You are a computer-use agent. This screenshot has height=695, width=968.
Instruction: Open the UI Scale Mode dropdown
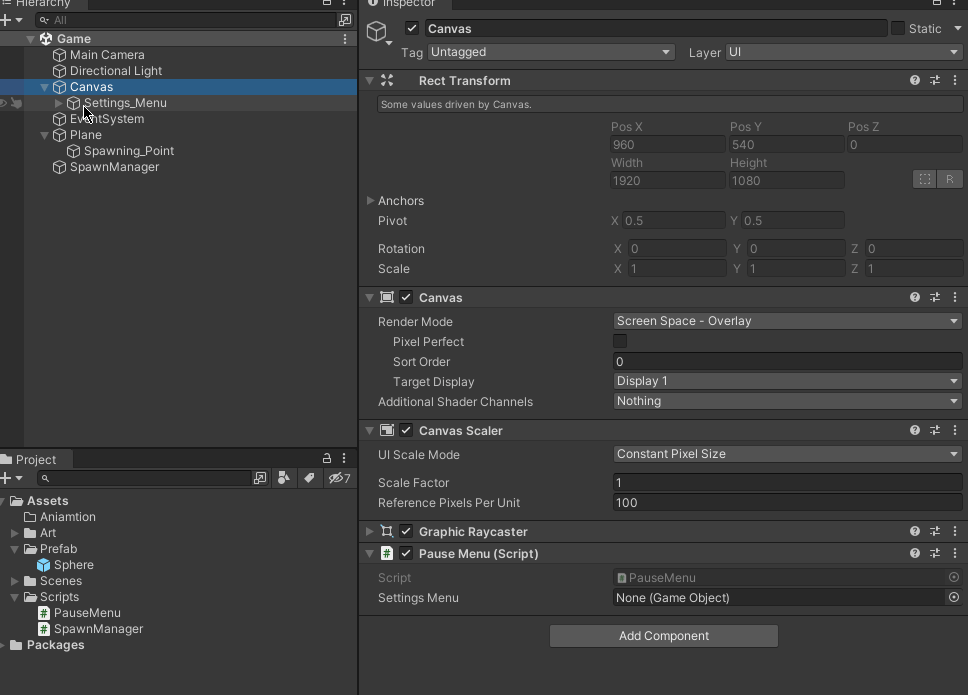pos(787,454)
